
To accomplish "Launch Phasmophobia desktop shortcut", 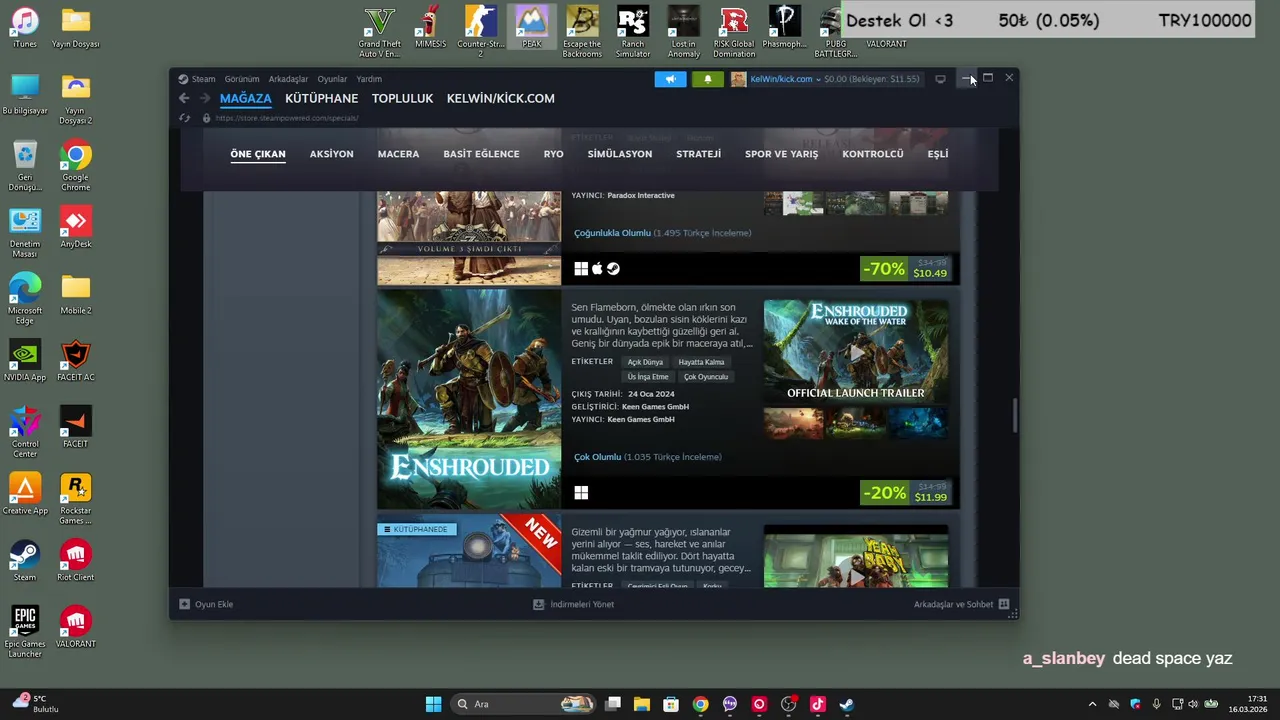I will [x=785, y=27].
